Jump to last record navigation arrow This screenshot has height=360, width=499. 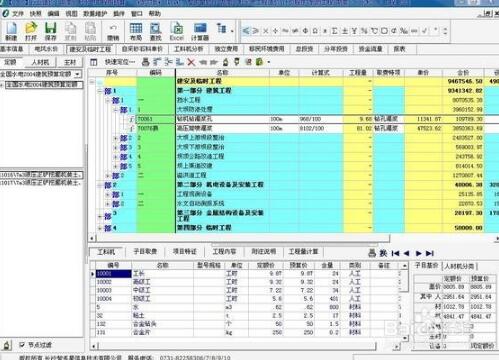pos(430,253)
